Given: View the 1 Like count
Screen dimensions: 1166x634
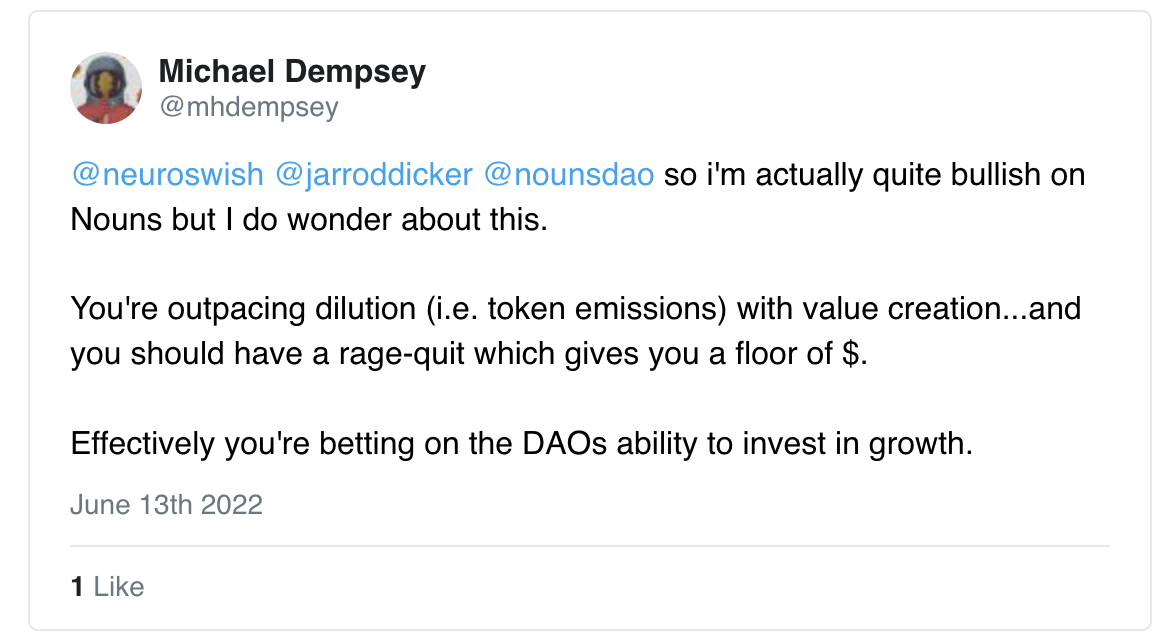Looking at the screenshot, I should tap(107, 586).
